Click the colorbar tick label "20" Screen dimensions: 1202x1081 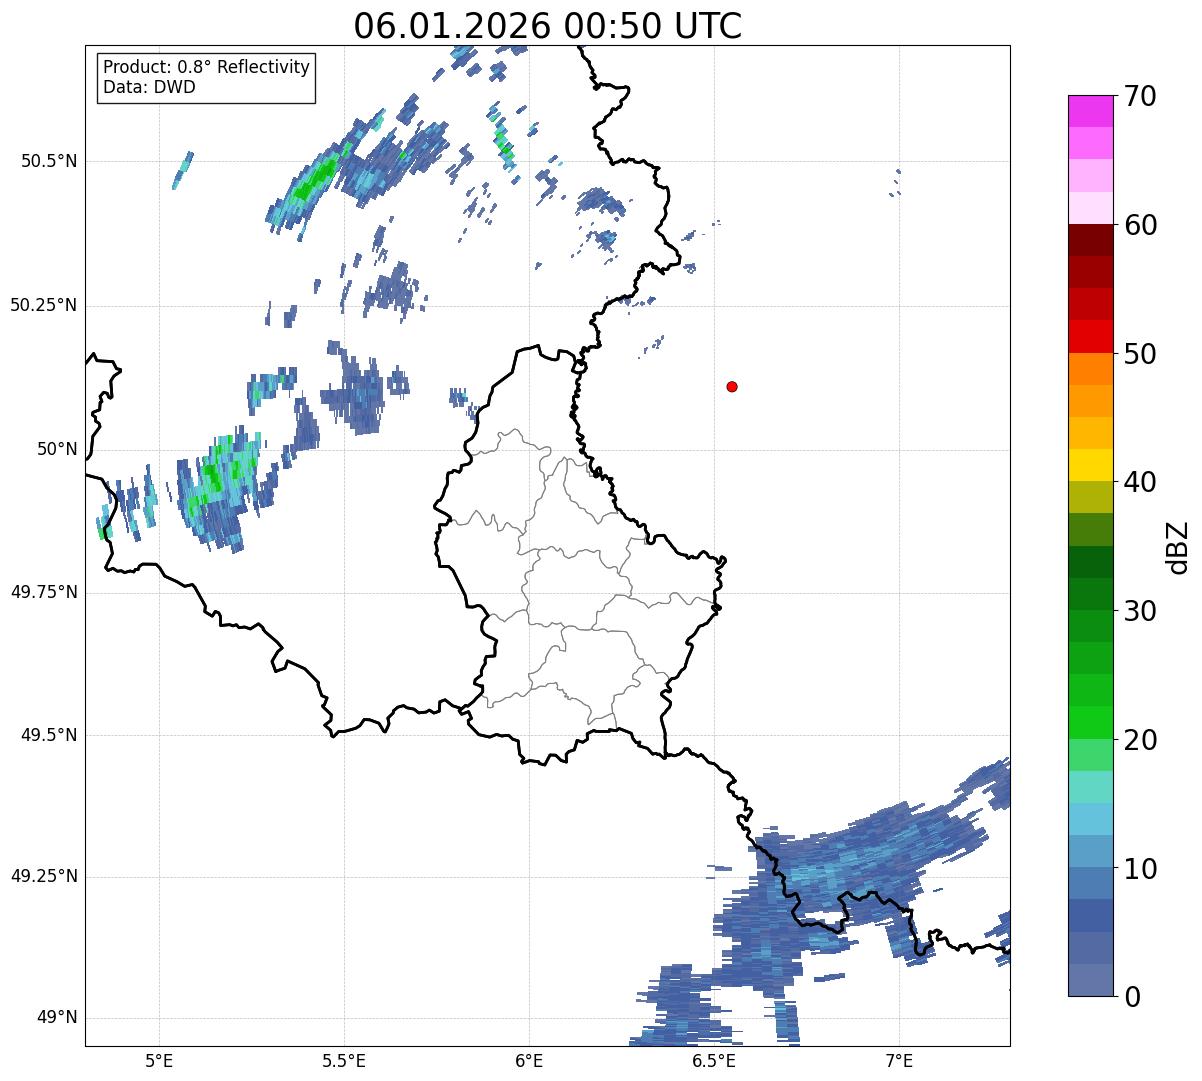(1140, 740)
